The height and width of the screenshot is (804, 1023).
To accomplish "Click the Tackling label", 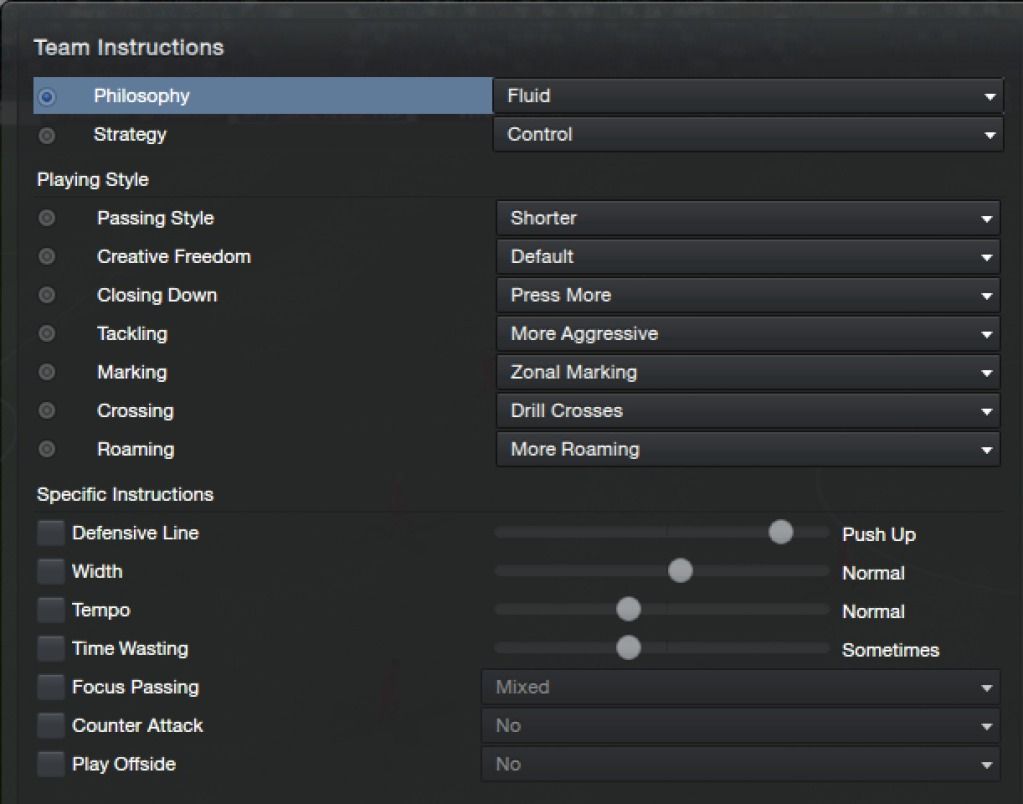I will coord(132,333).
